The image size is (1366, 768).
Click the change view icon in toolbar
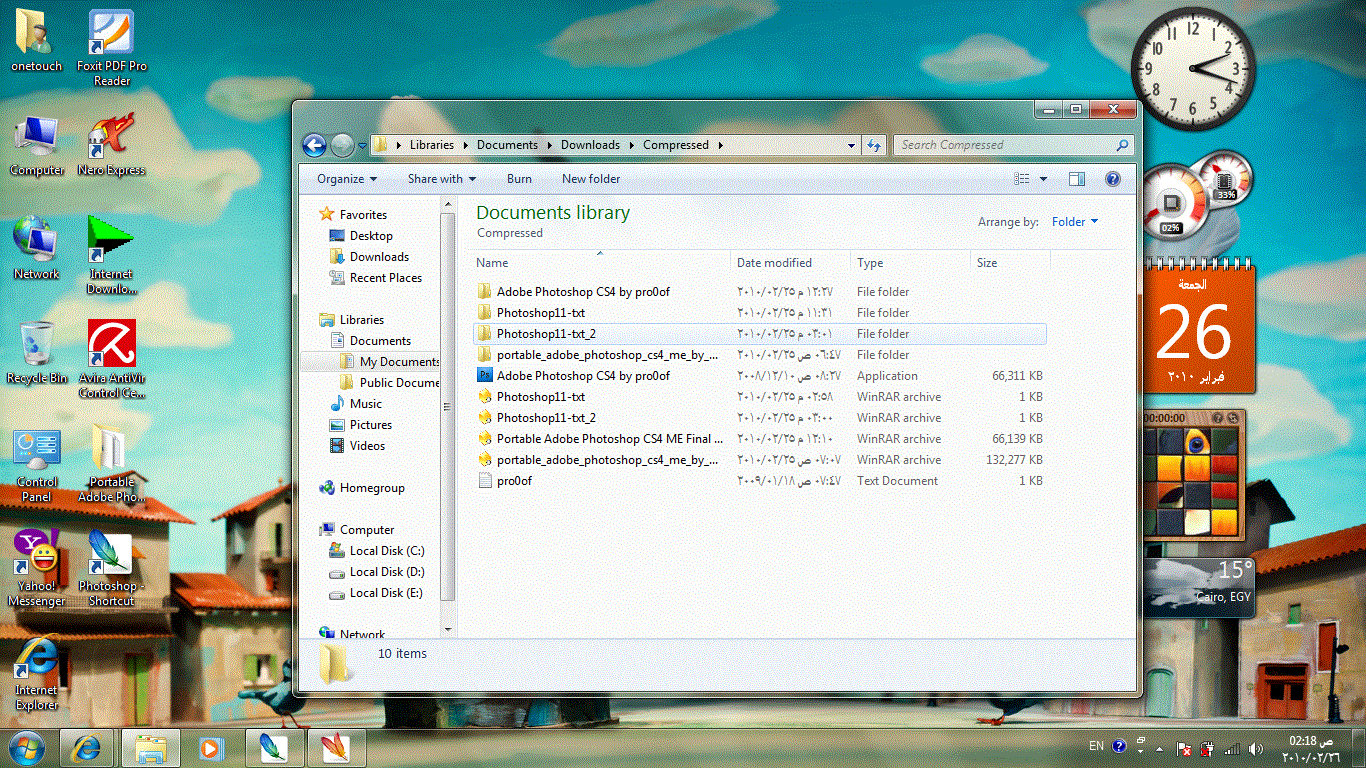pyautogui.click(x=1022, y=179)
